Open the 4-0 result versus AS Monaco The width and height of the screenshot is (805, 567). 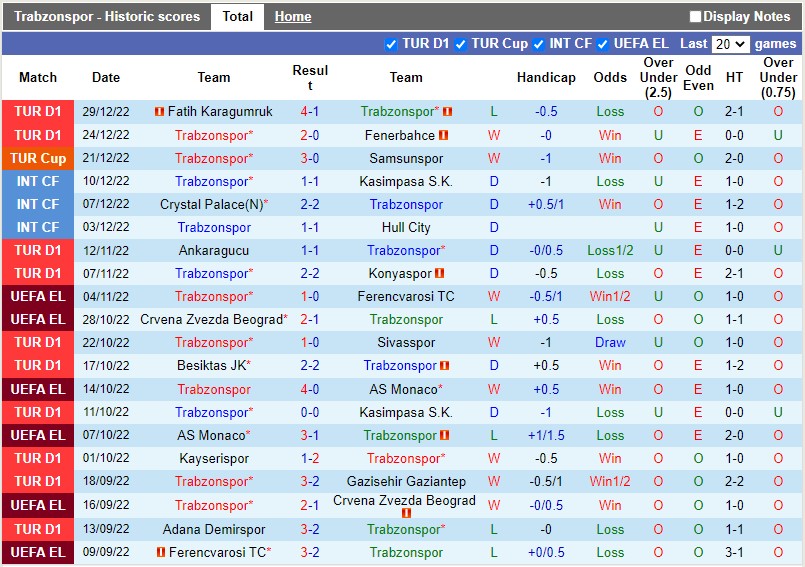pos(310,389)
